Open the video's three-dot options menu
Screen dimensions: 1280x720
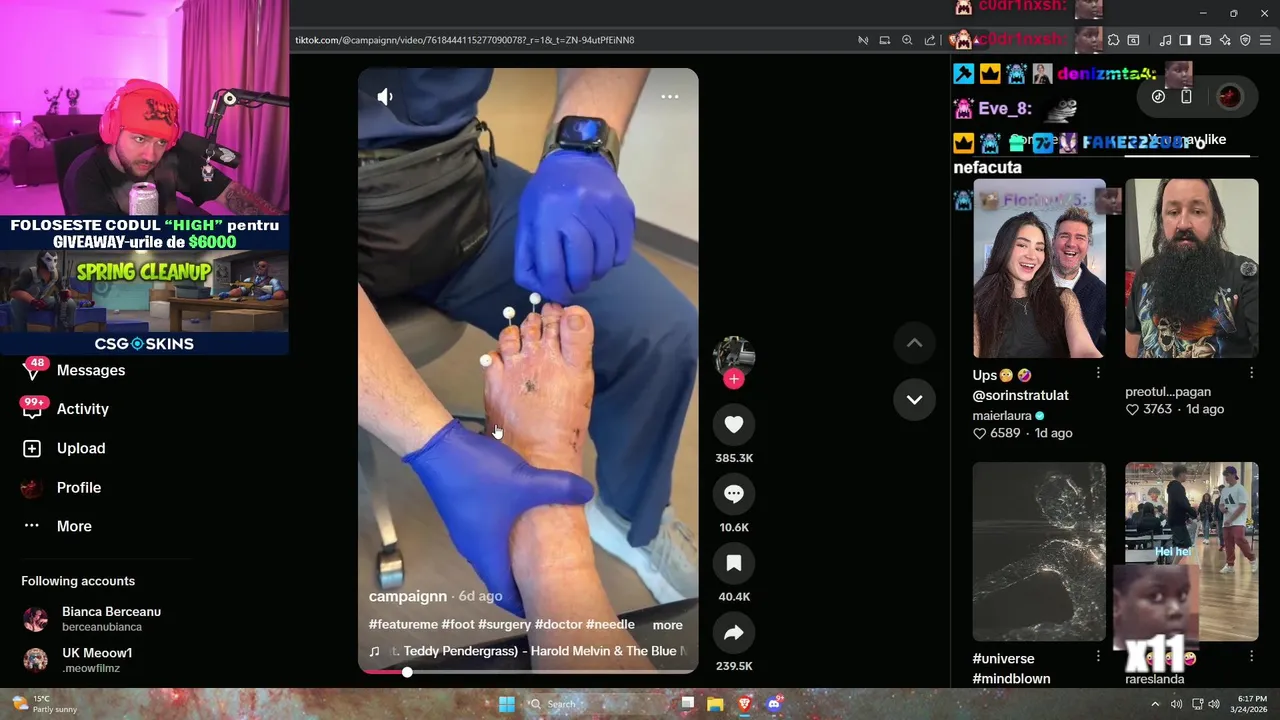670,96
